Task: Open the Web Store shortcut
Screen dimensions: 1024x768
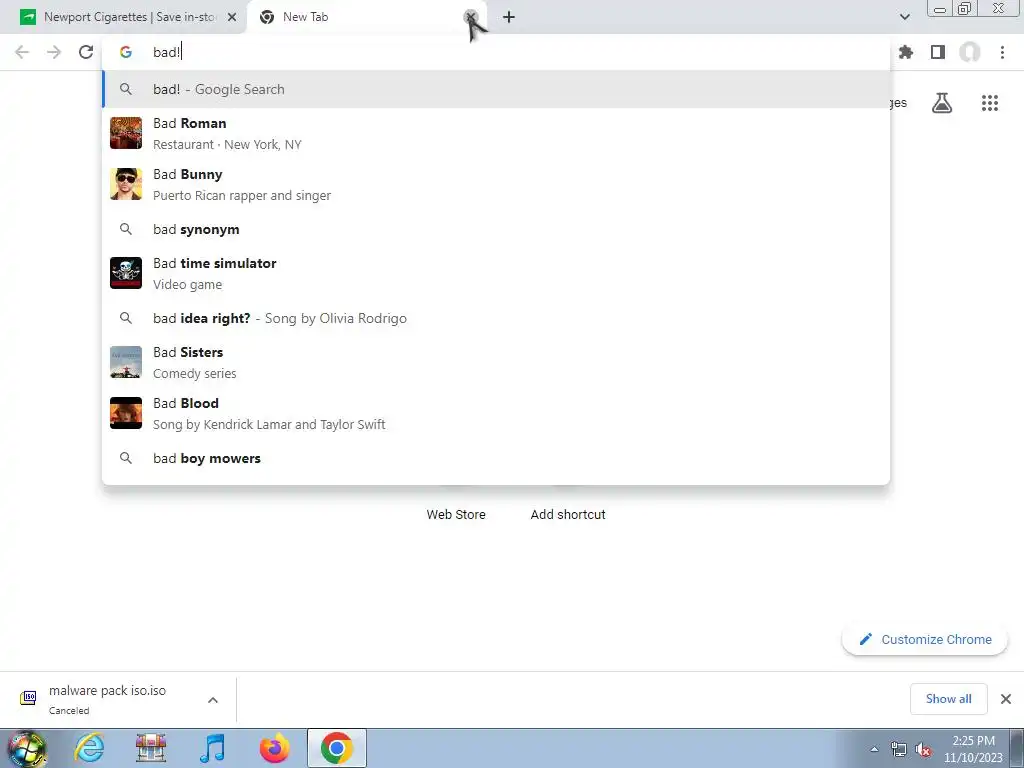Action: coord(456,514)
